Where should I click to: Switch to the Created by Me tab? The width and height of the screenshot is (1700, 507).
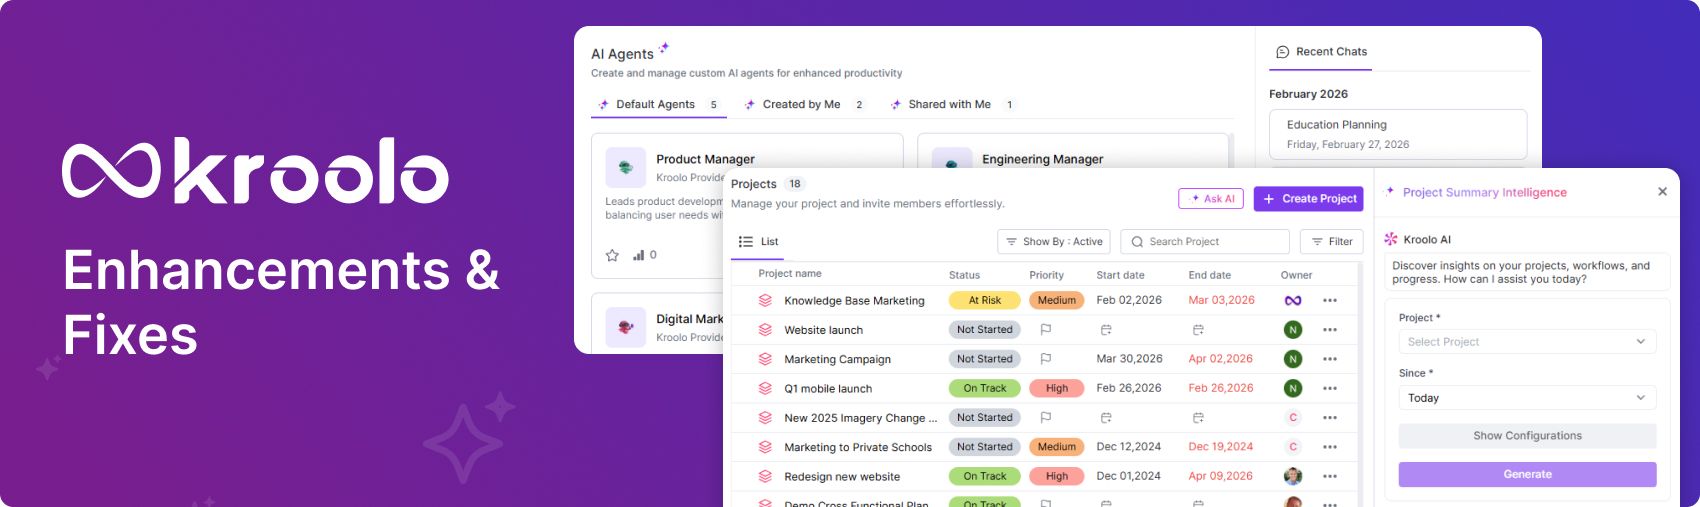[804, 104]
